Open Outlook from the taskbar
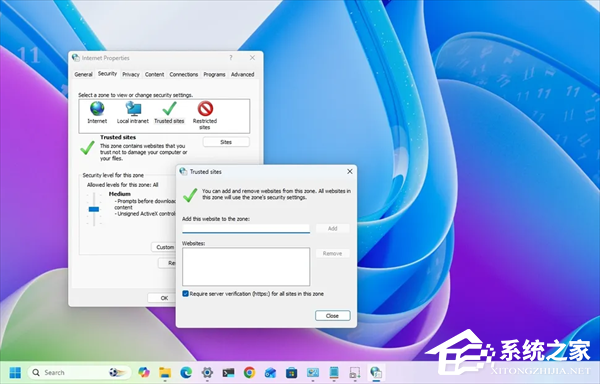 (271, 372)
